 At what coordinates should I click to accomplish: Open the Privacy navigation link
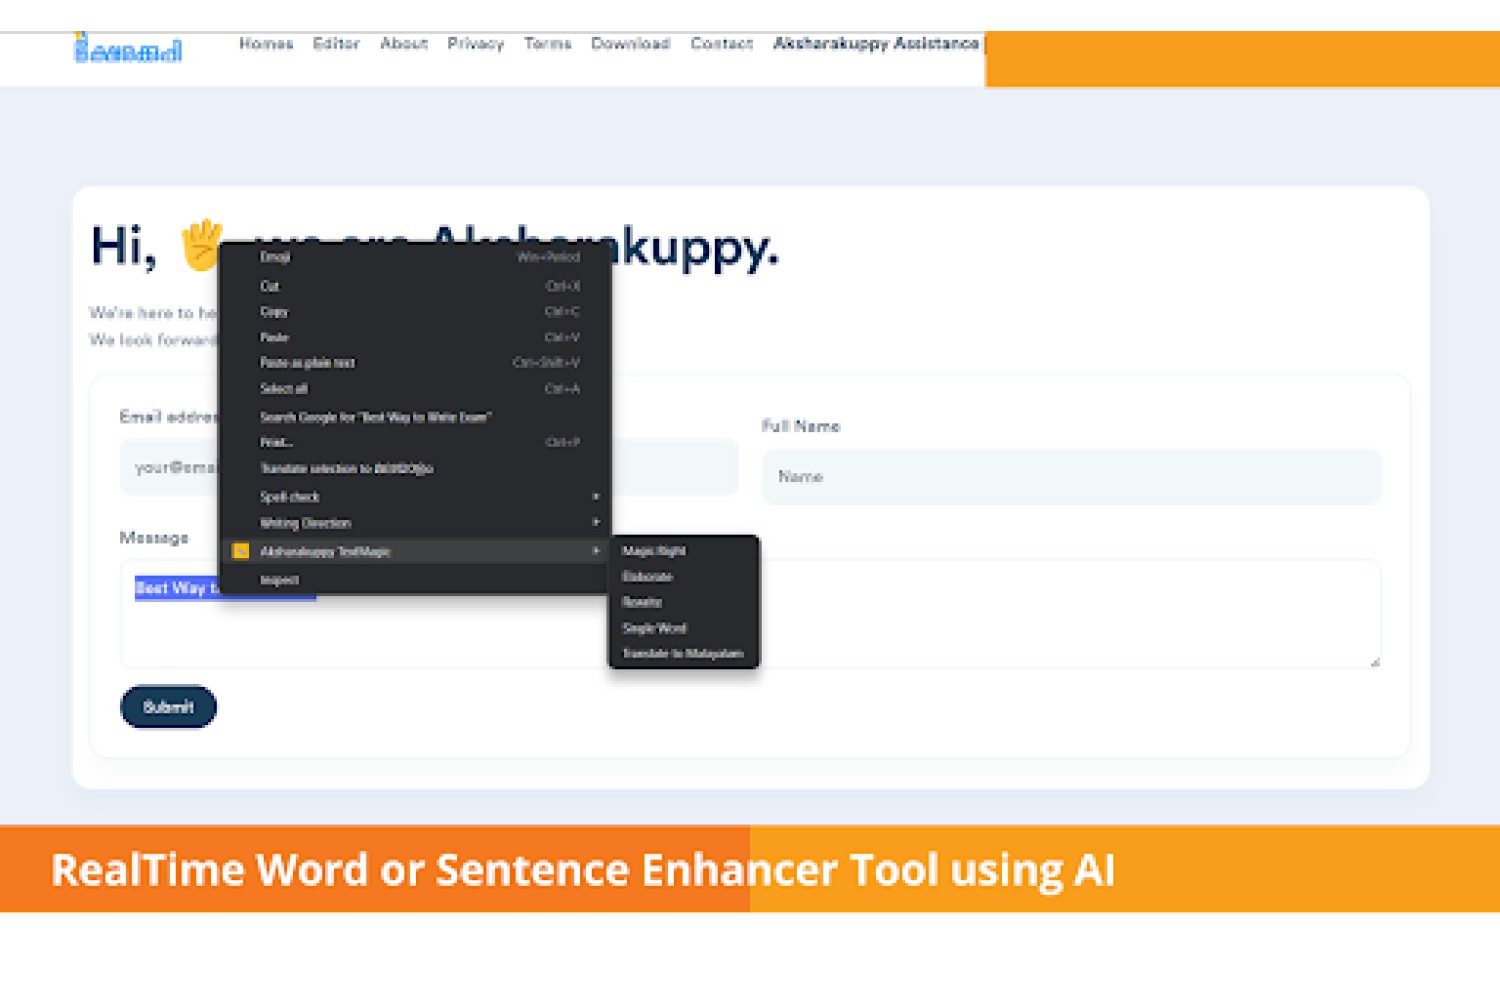coord(476,43)
